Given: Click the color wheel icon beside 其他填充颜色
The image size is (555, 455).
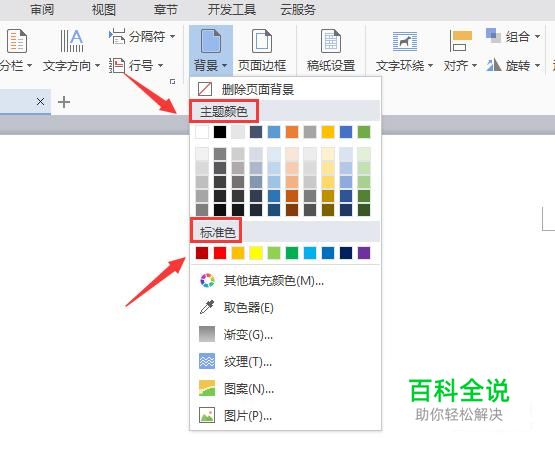Looking at the screenshot, I should coord(207,280).
